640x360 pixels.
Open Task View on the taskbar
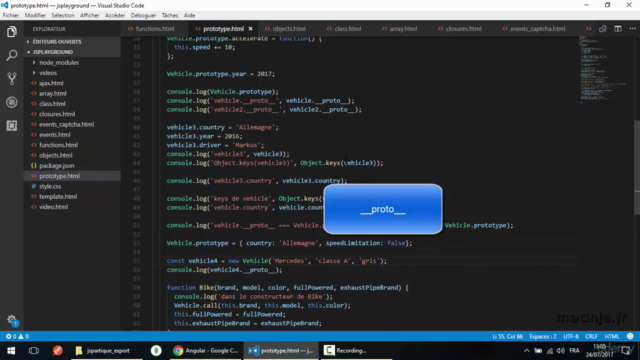tap(33, 351)
